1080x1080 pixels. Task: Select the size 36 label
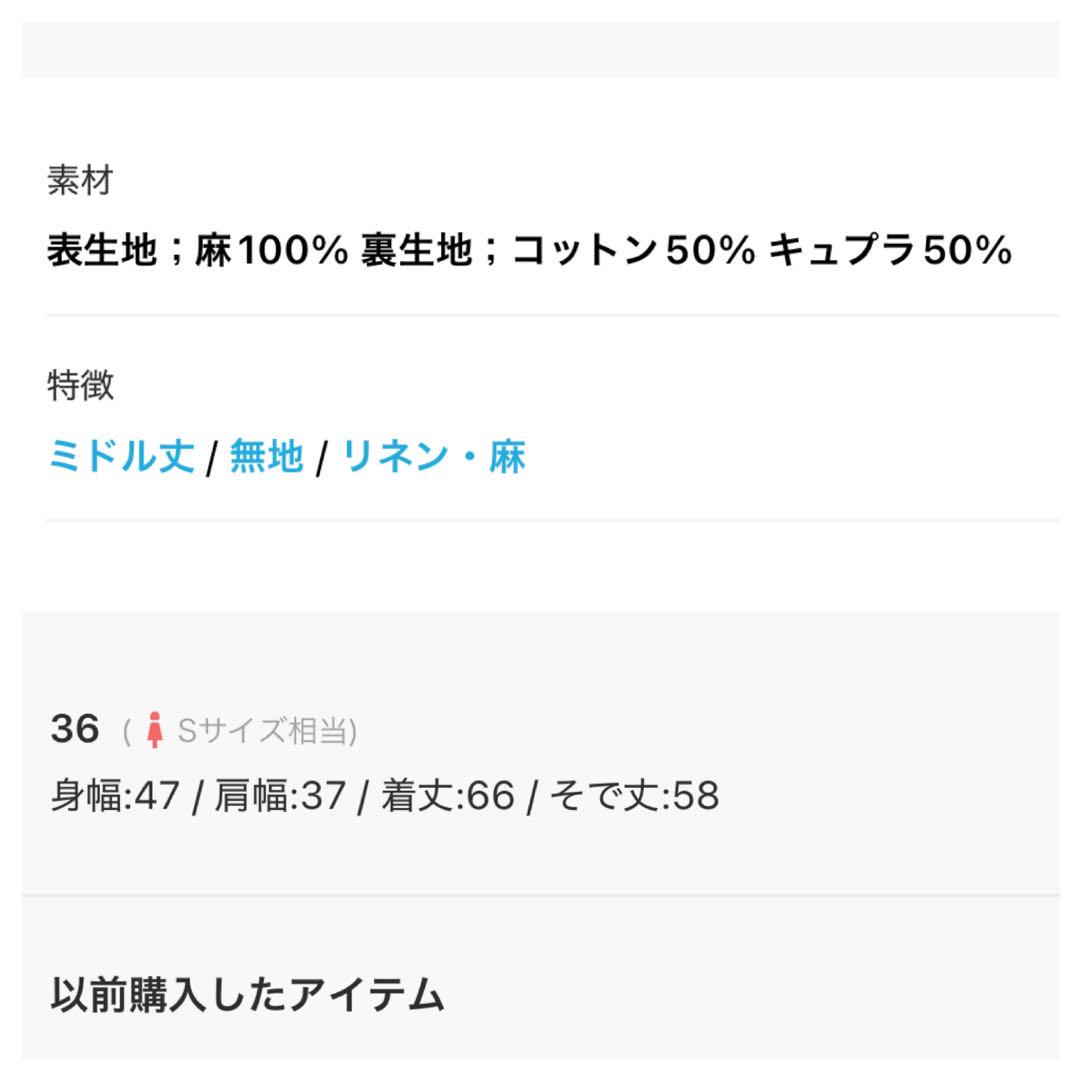75,729
